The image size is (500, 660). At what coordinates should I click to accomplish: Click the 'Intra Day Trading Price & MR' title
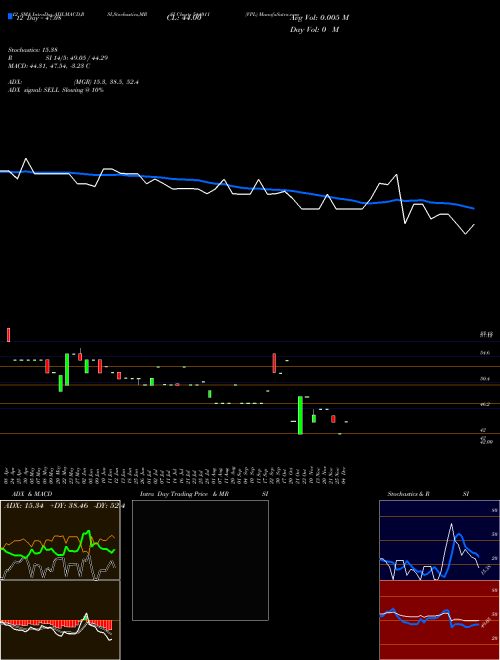click(184, 494)
